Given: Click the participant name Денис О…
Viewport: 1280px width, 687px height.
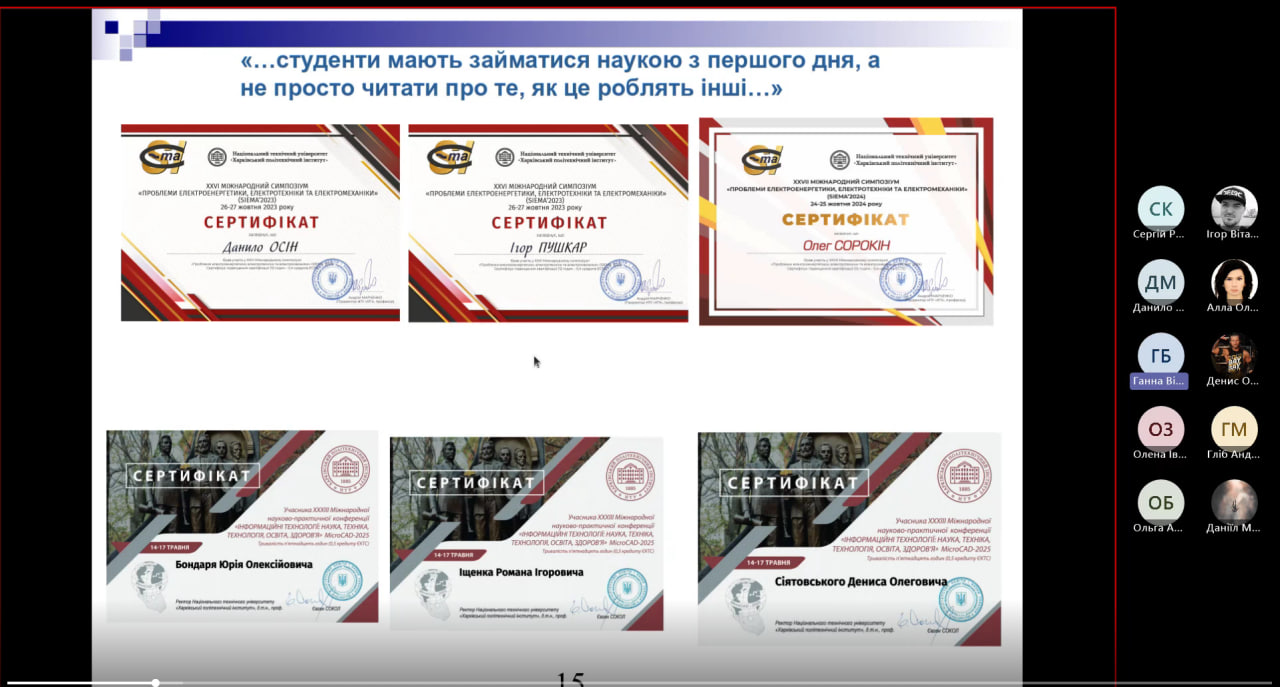Looking at the screenshot, I should (x=1233, y=381).
